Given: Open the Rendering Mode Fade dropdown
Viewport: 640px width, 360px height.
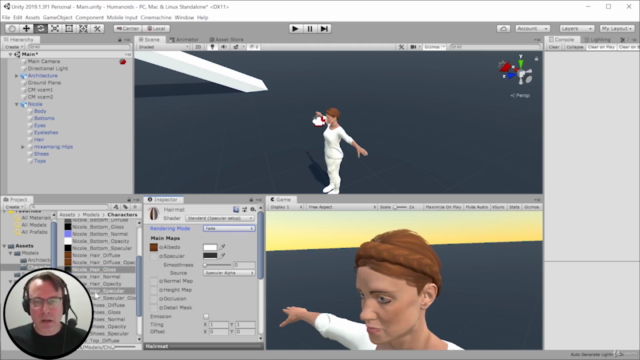Looking at the screenshot, I should [x=229, y=229].
